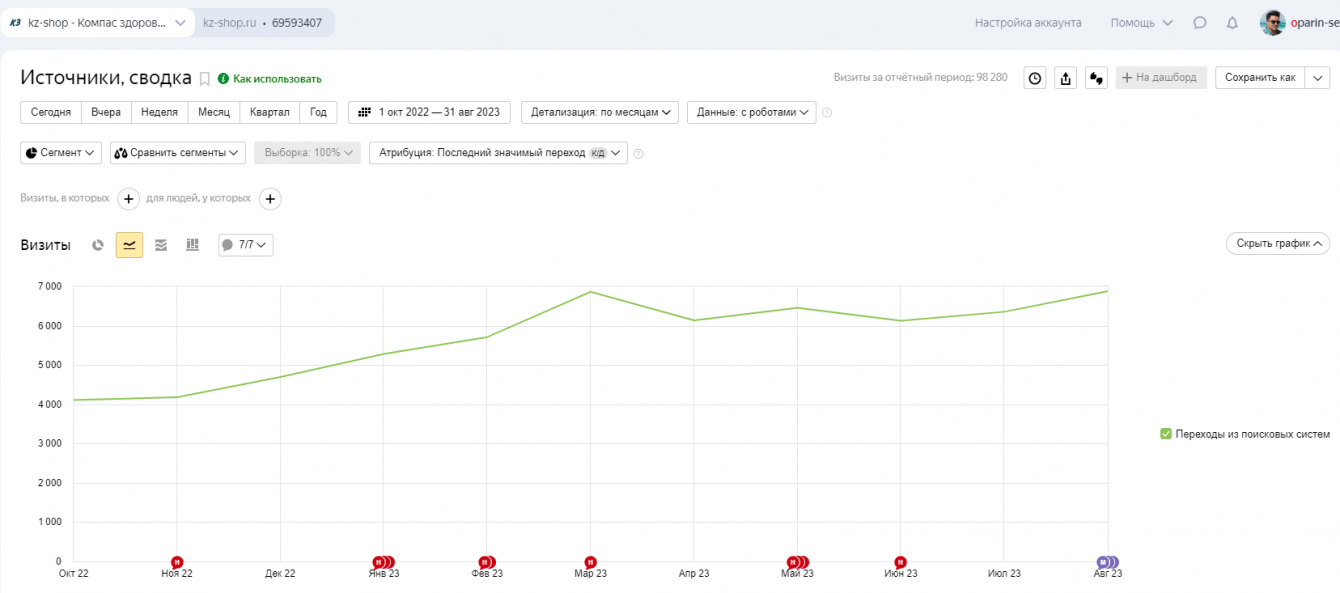Viewport: 1340px width, 593px height.
Task: Click the Сохранить как button
Action: 1260,78
